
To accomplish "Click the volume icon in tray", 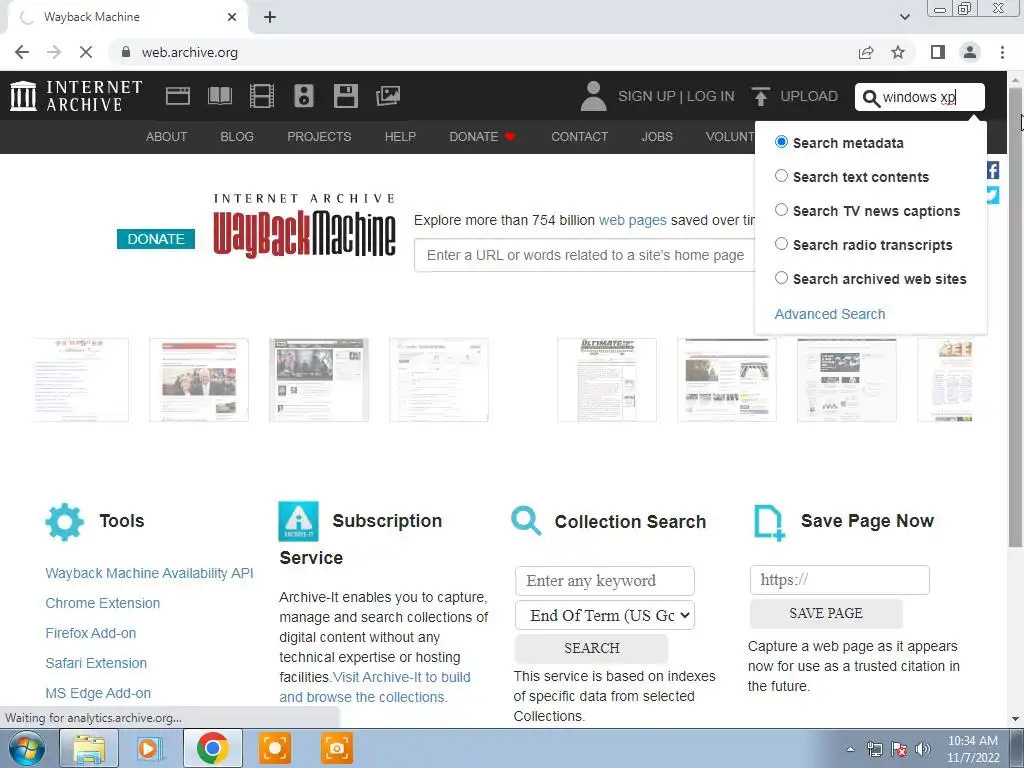I will click(x=923, y=749).
